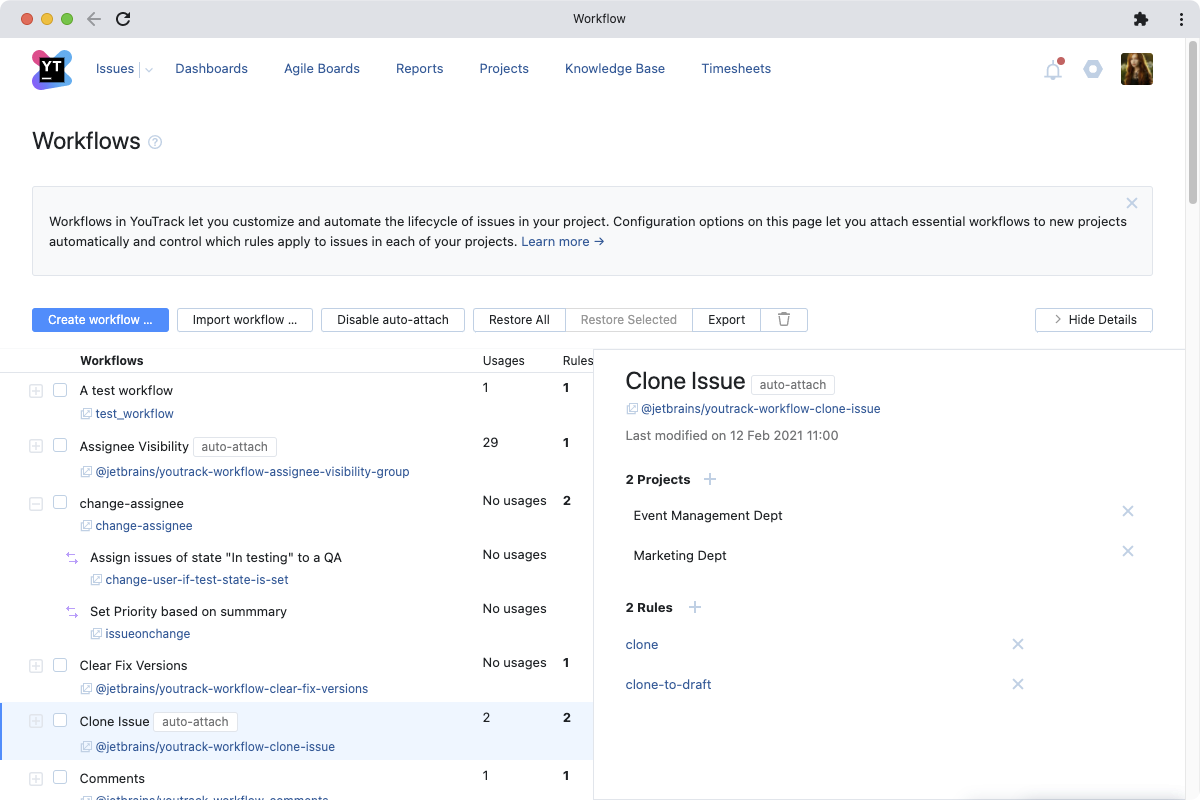Viewport: 1200px width, 800px height.
Task: Dismiss the info banner with its close icon
Action: [x=1132, y=203]
